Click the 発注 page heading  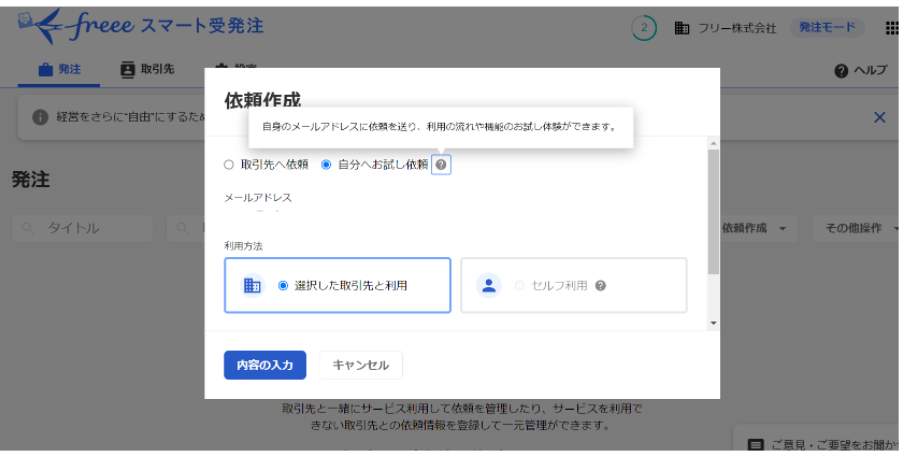click(31, 180)
